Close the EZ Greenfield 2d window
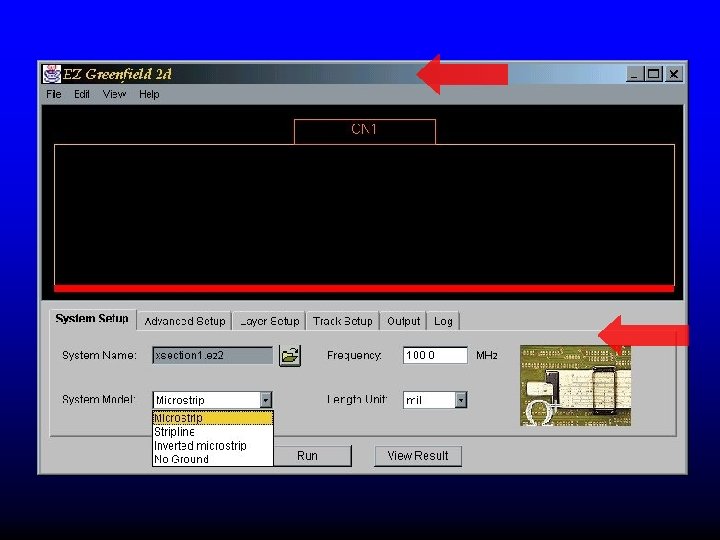Image resolution: width=720 pixels, height=540 pixels. pos(674,74)
